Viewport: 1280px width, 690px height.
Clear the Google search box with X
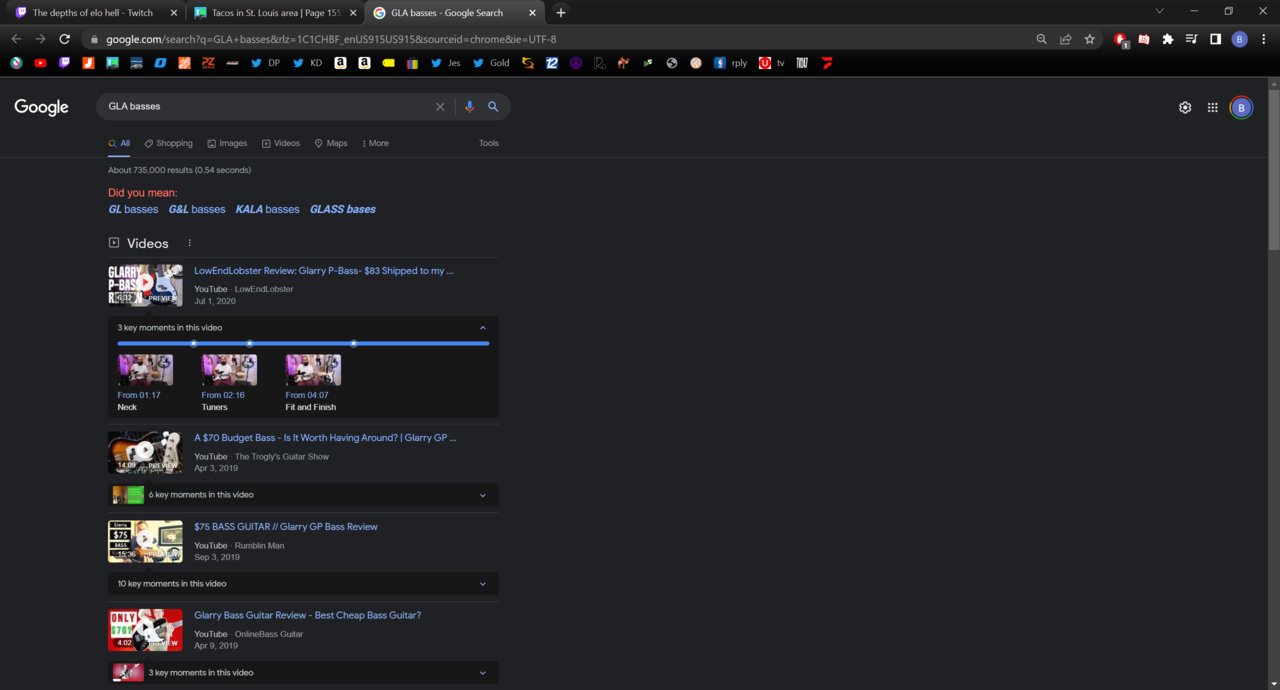tap(440, 107)
